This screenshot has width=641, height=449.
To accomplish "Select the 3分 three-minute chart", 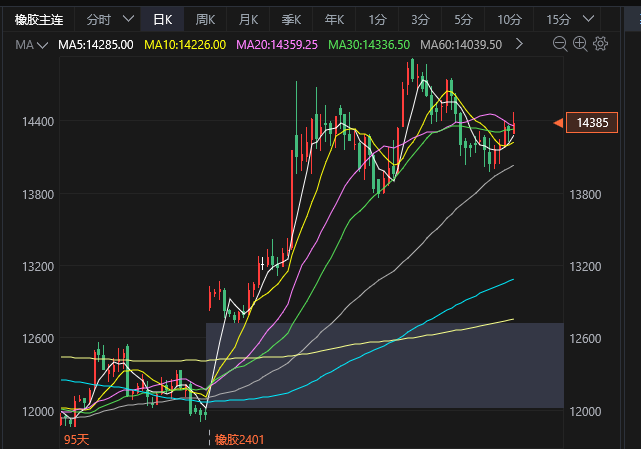I will coord(420,19).
